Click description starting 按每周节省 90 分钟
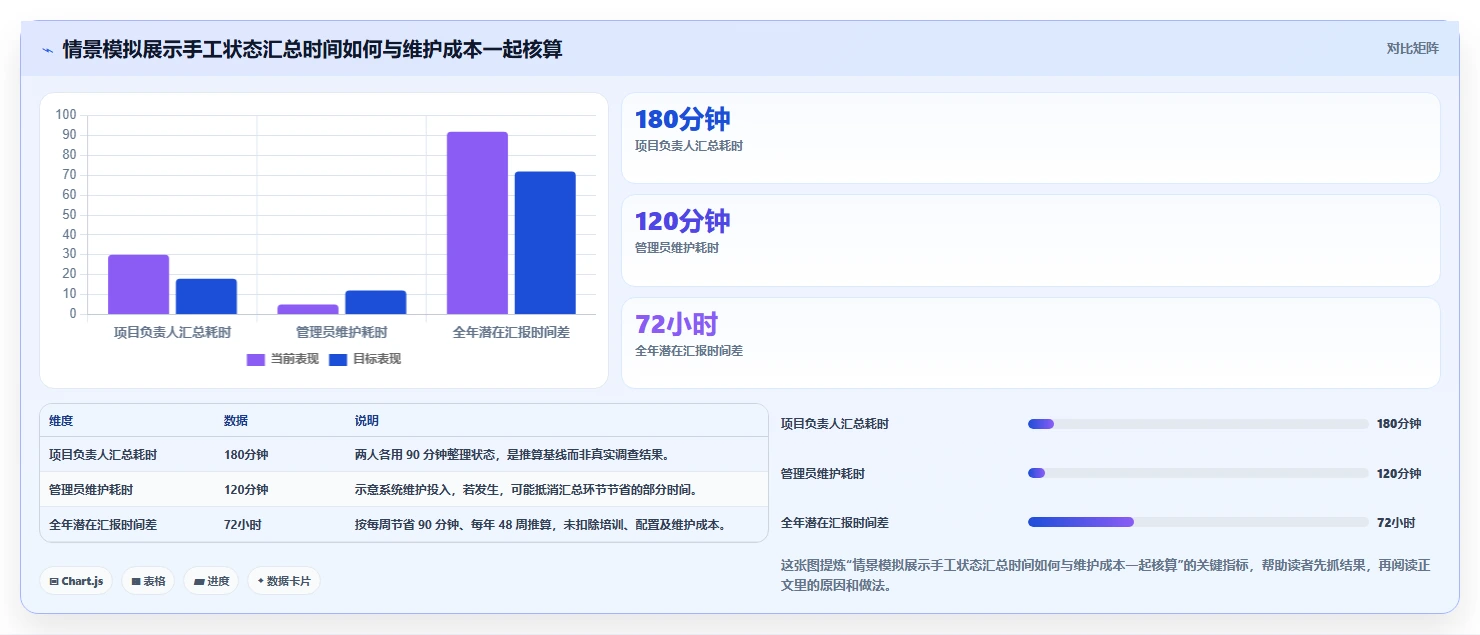The height and width of the screenshot is (635, 1480). point(540,524)
